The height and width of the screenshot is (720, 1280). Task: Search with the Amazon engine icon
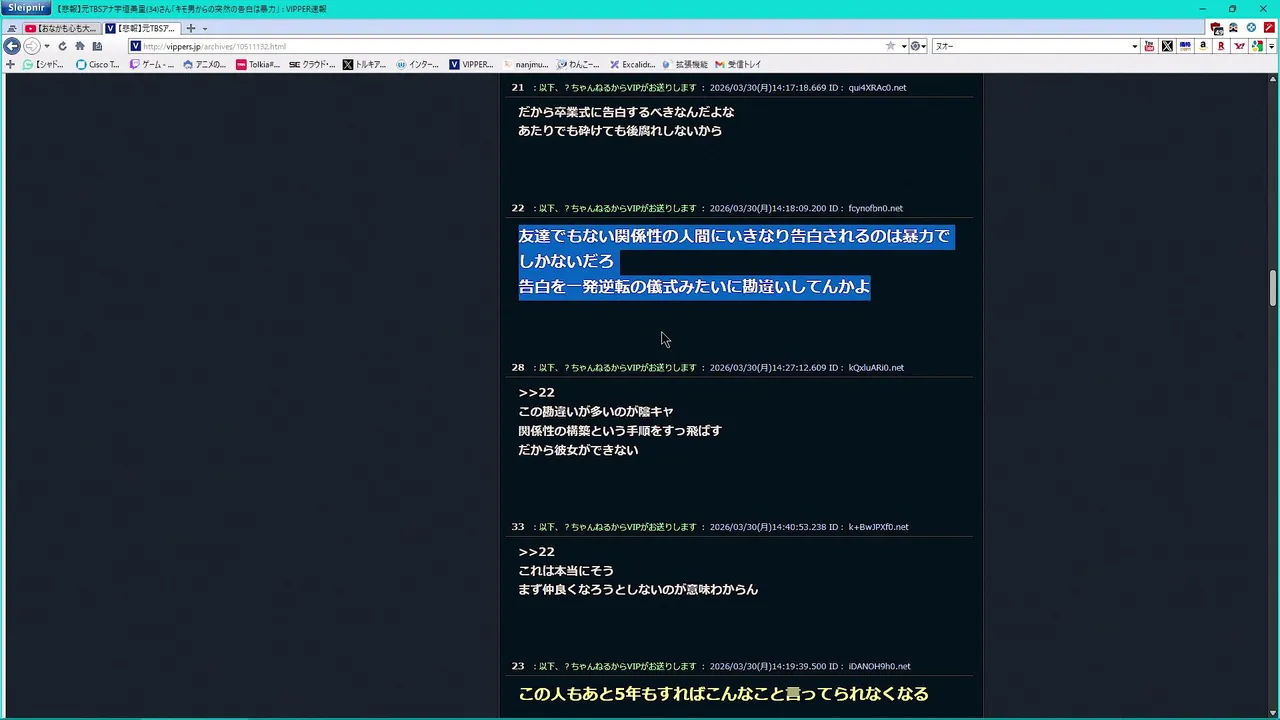tap(1203, 46)
